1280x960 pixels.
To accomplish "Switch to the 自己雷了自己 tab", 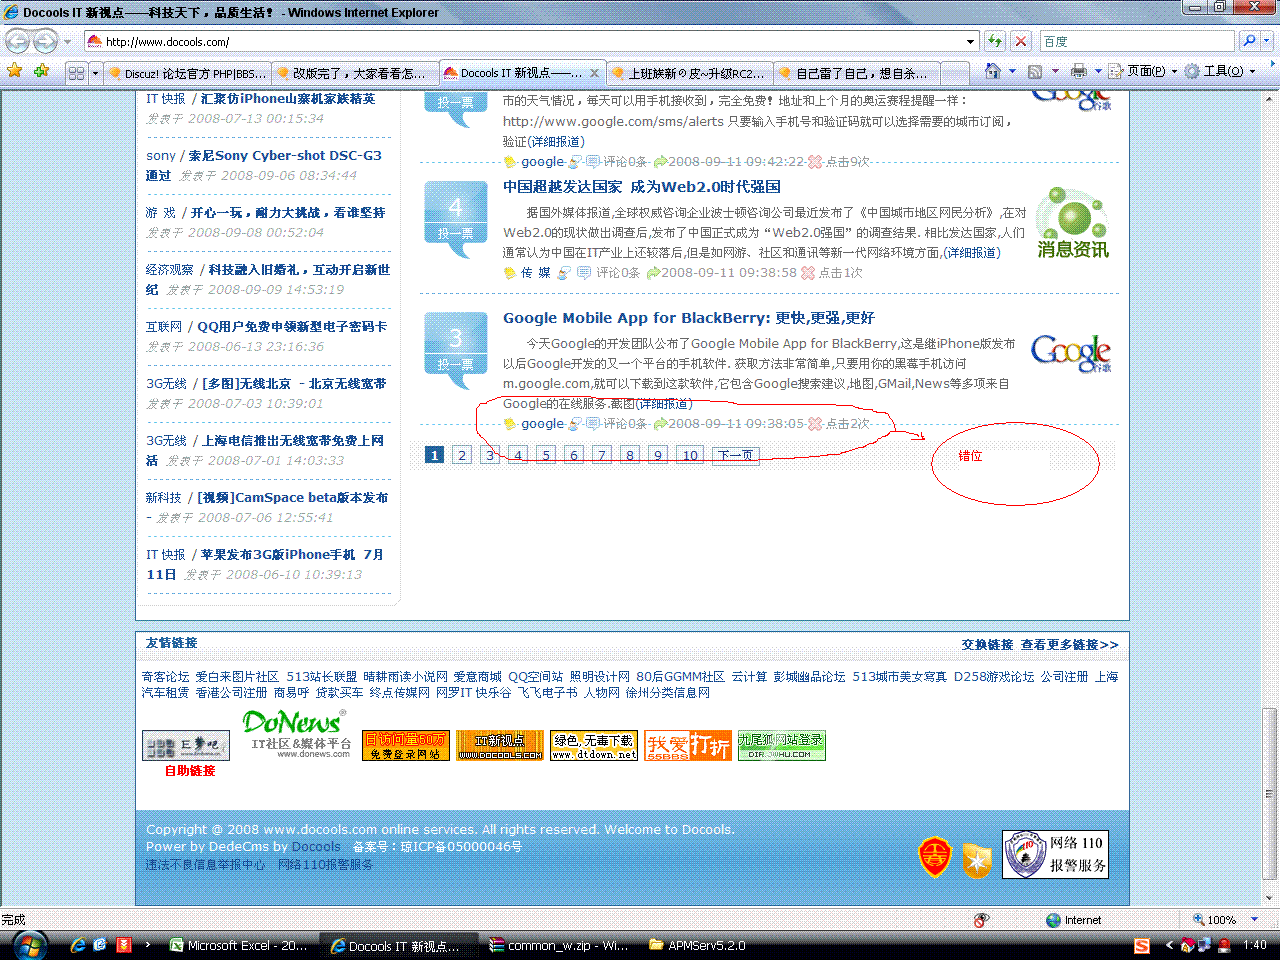I will coord(857,73).
